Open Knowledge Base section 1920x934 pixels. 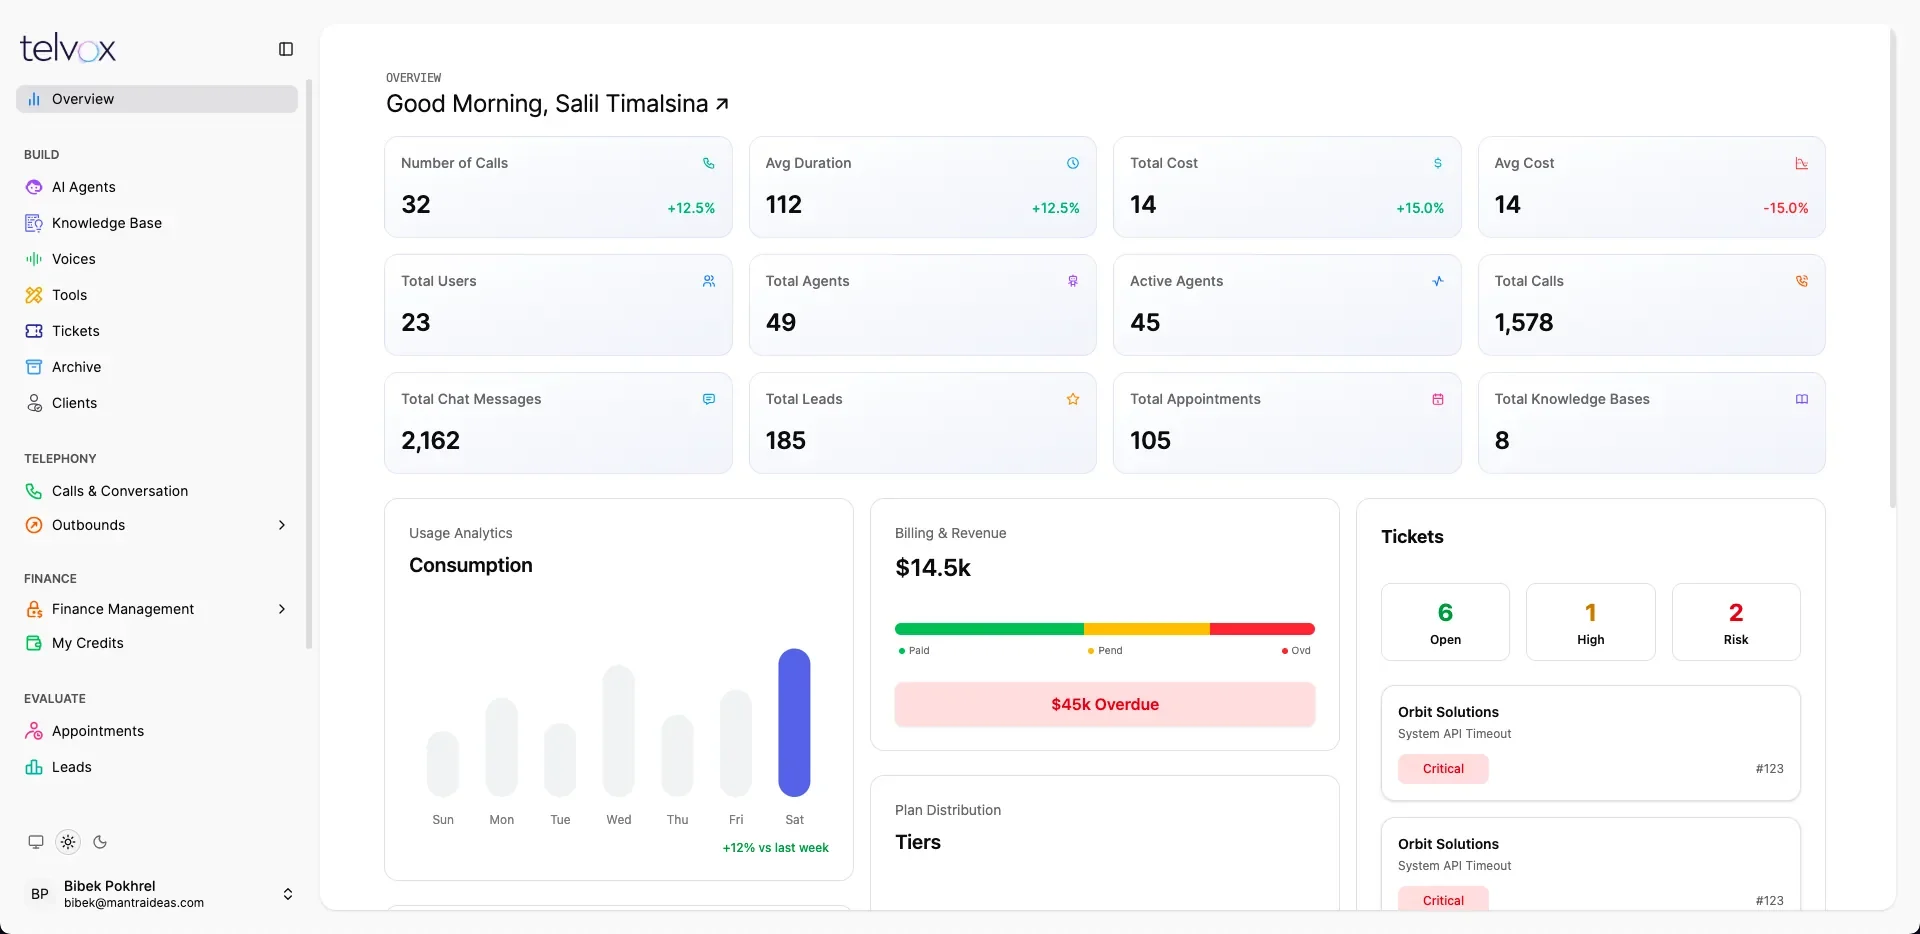click(x=157, y=223)
